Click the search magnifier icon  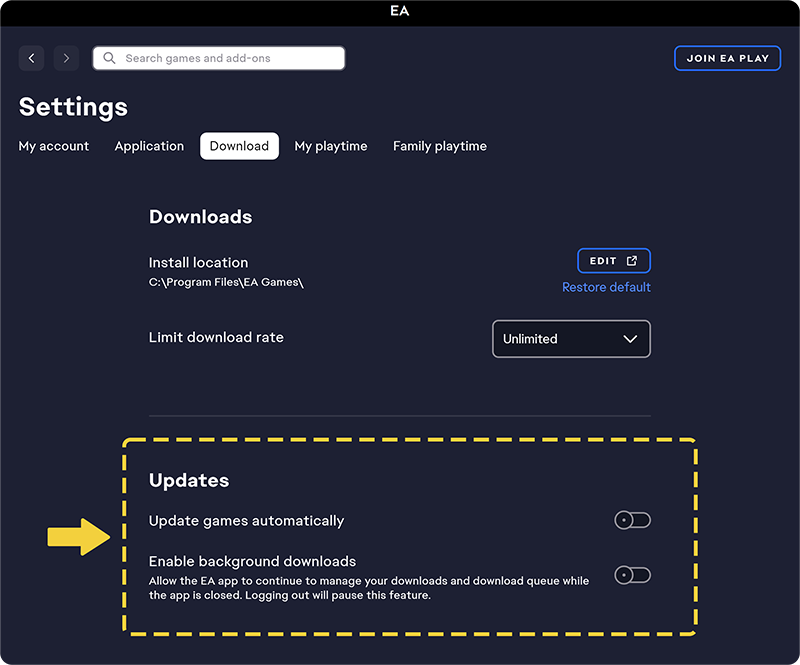point(109,58)
